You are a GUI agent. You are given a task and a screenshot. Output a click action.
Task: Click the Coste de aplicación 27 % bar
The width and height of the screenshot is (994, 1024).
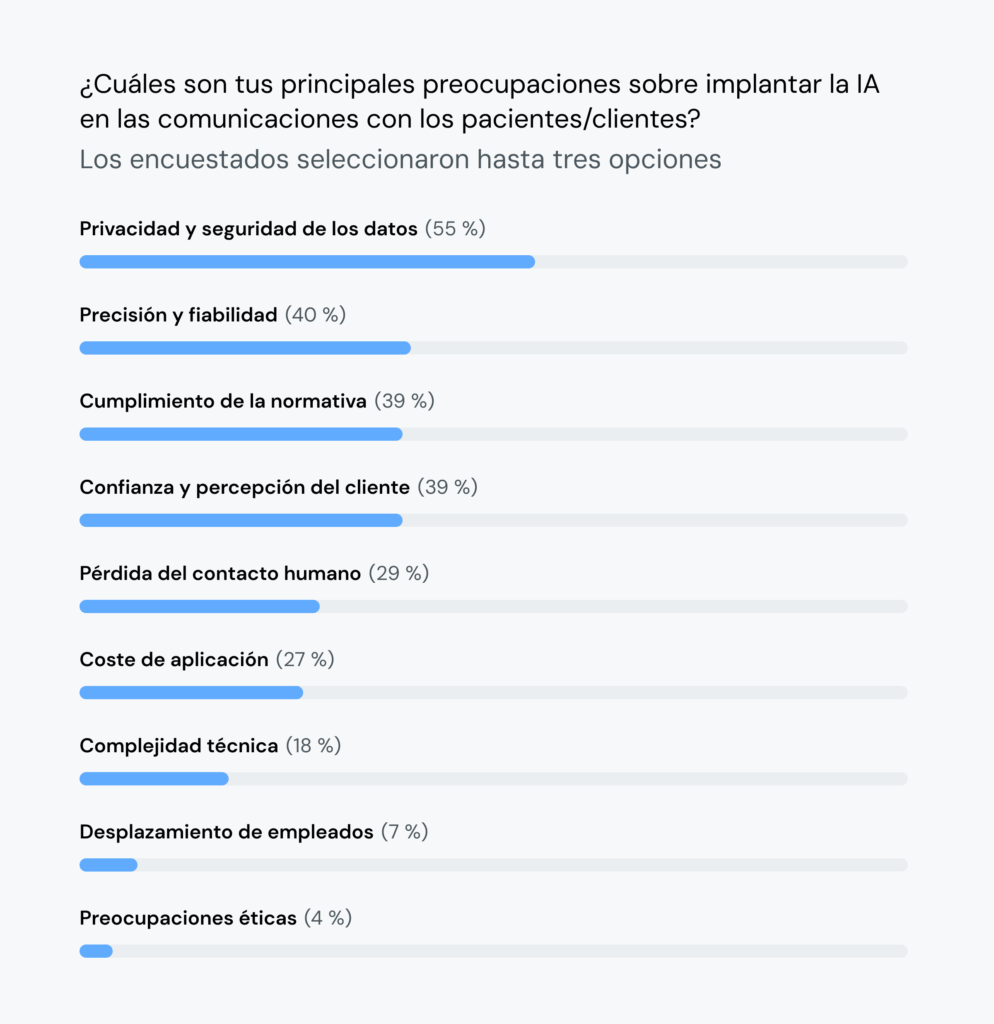point(191,692)
